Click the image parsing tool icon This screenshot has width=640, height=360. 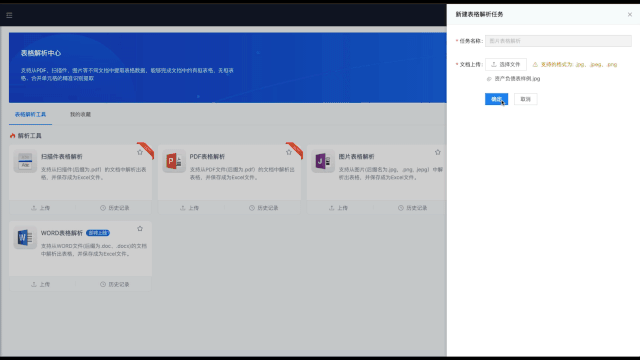tap(323, 161)
